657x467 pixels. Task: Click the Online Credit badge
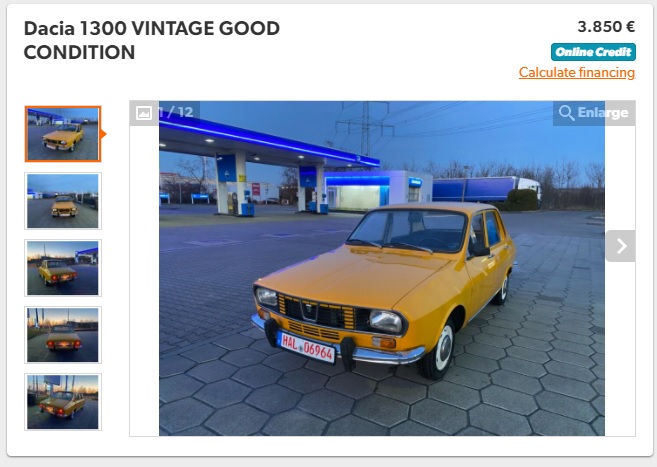pyautogui.click(x=593, y=52)
